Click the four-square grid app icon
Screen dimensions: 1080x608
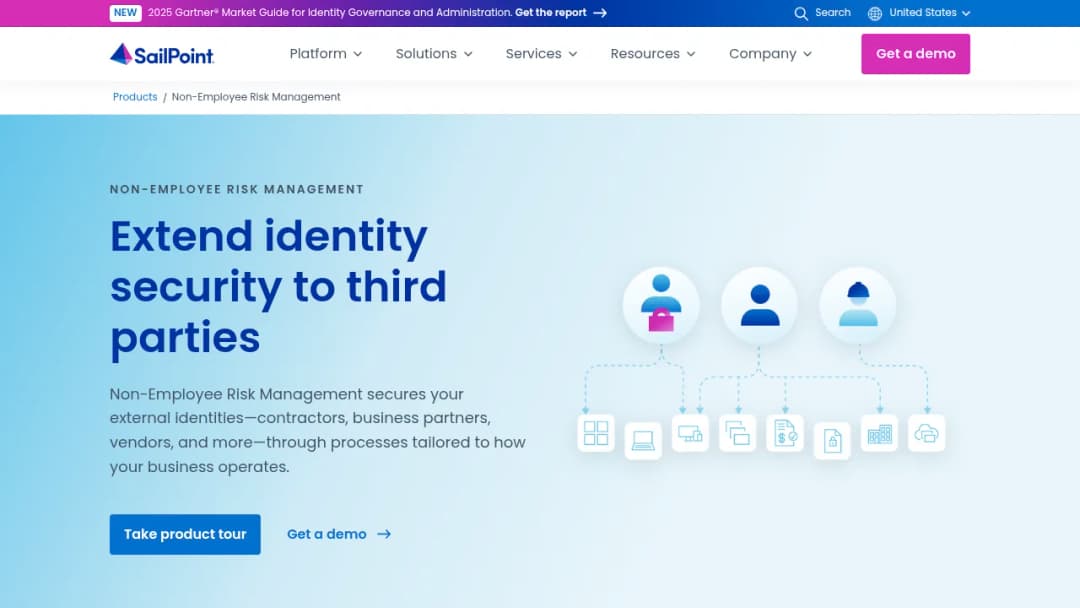tap(596, 433)
